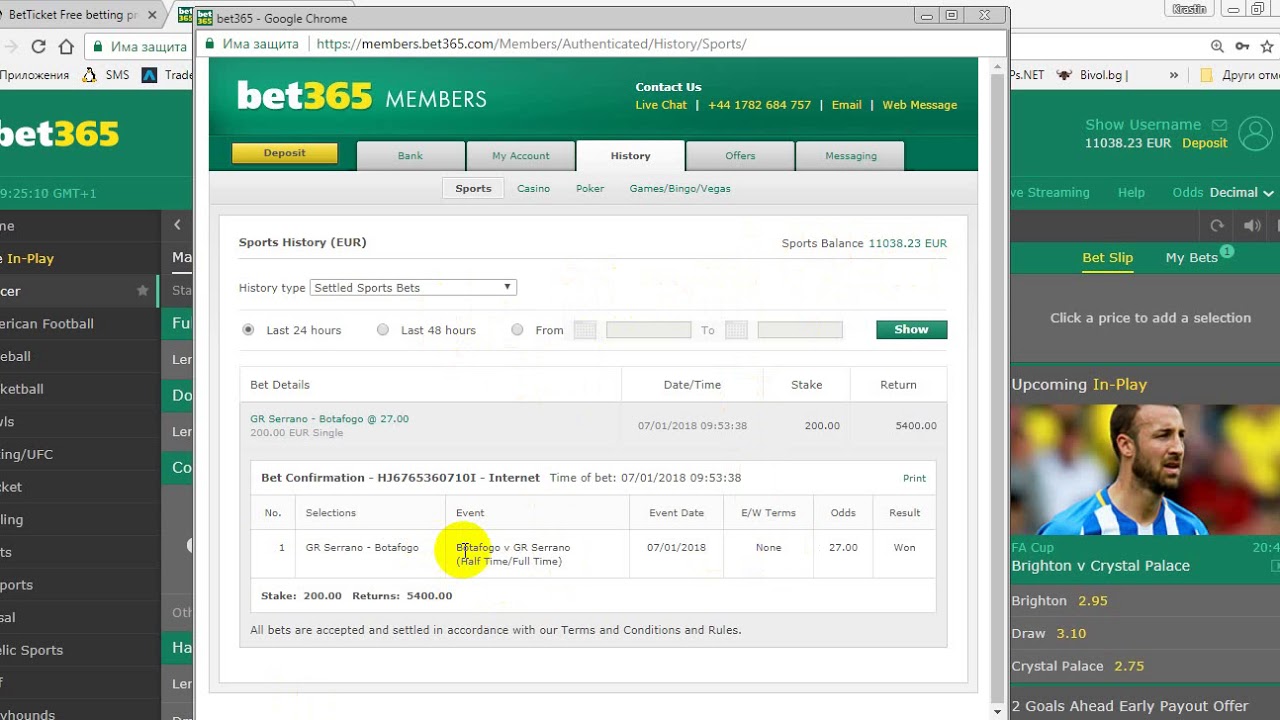The height and width of the screenshot is (720, 1280).
Task: Select the History tab
Action: coord(630,156)
